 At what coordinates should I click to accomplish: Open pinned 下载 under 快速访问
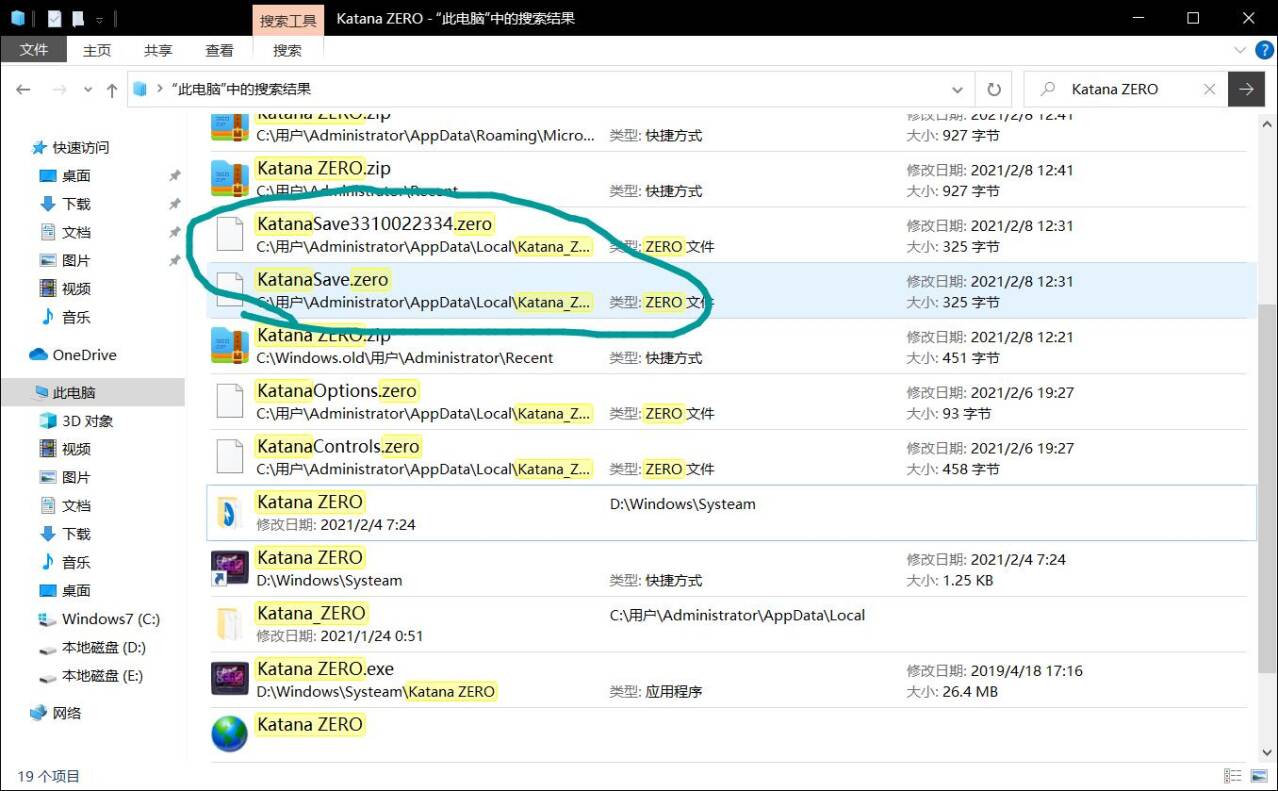point(76,203)
